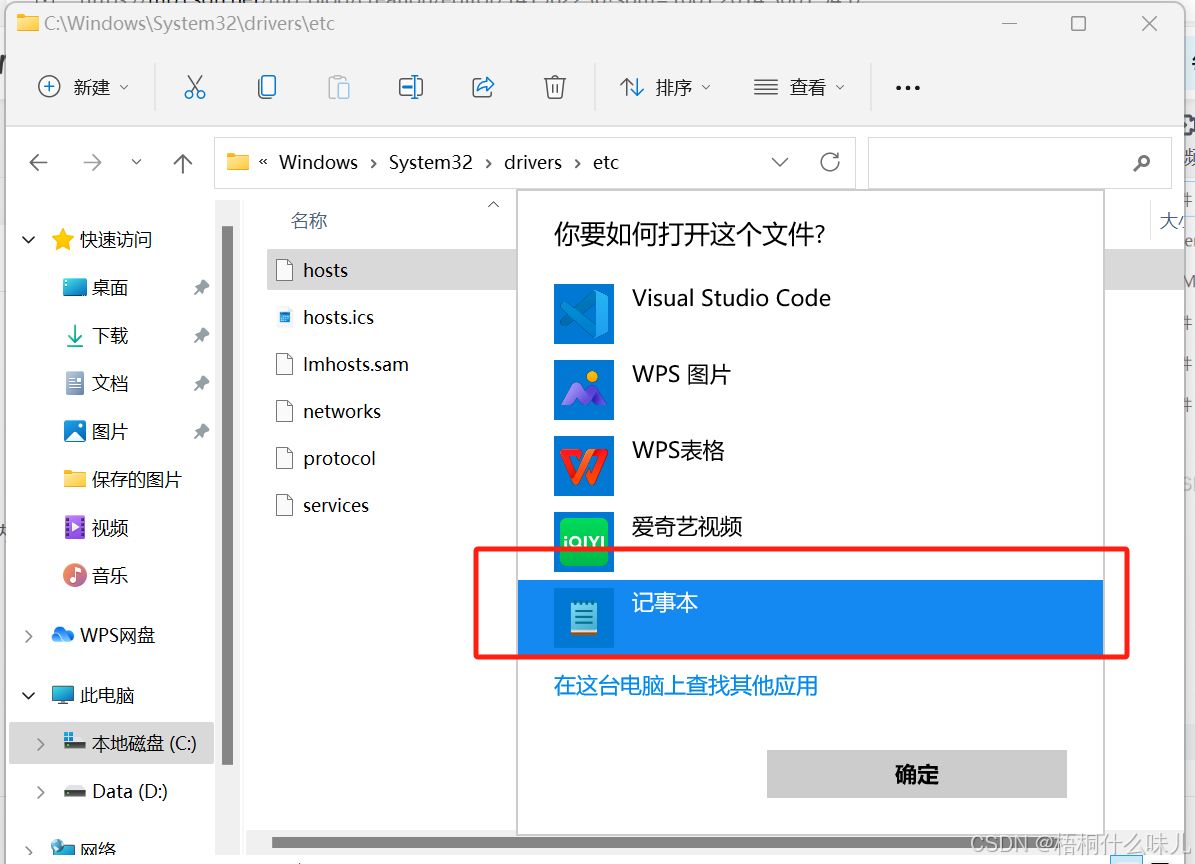Click the Paste clipboard icon

click(x=338, y=88)
